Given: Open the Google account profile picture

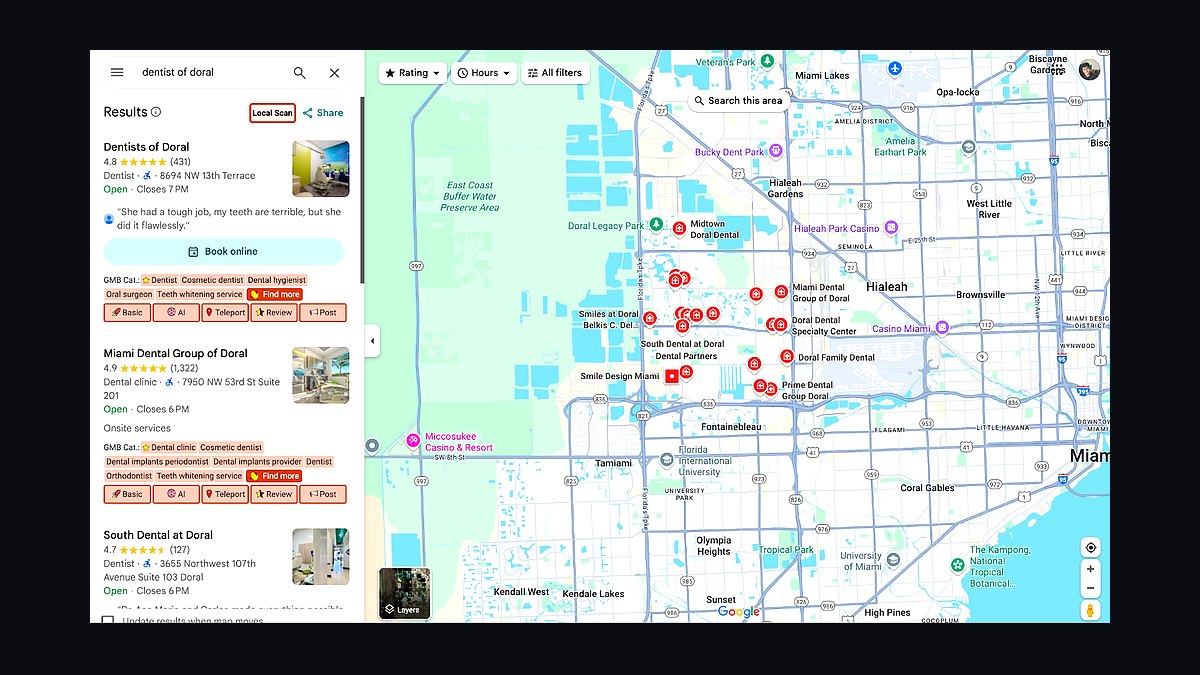Looking at the screenshot, I should click(x=1089, y=70).
